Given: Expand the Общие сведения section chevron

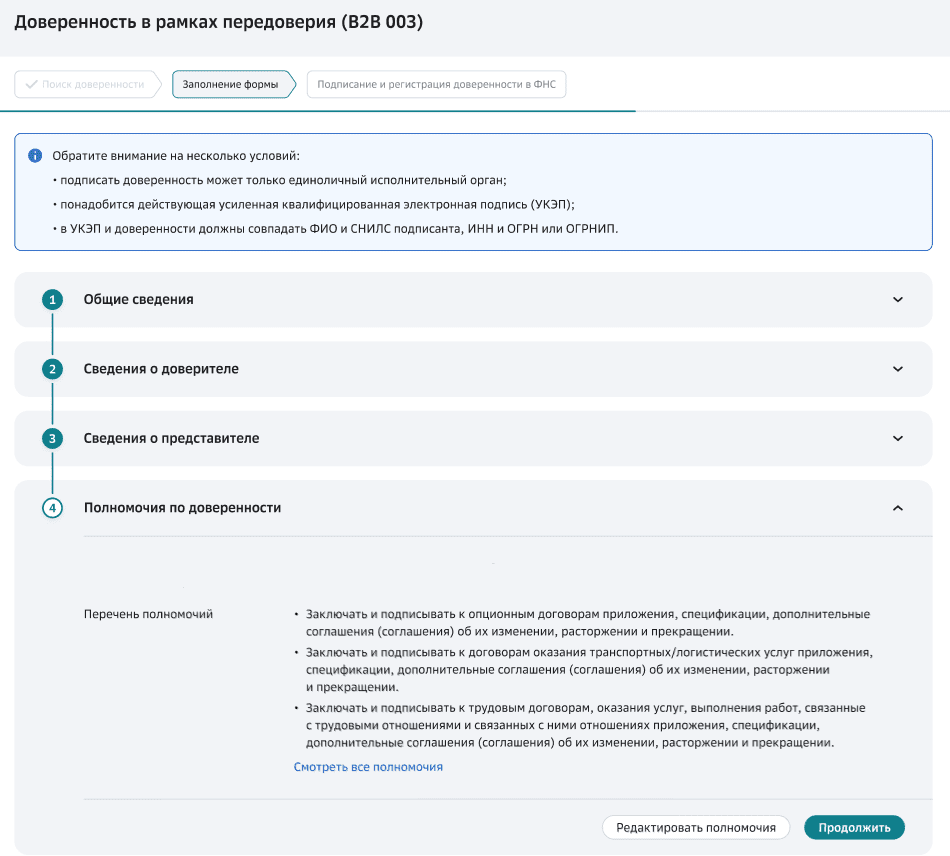Looking at the screenshot, I should (x=898, y=299).
